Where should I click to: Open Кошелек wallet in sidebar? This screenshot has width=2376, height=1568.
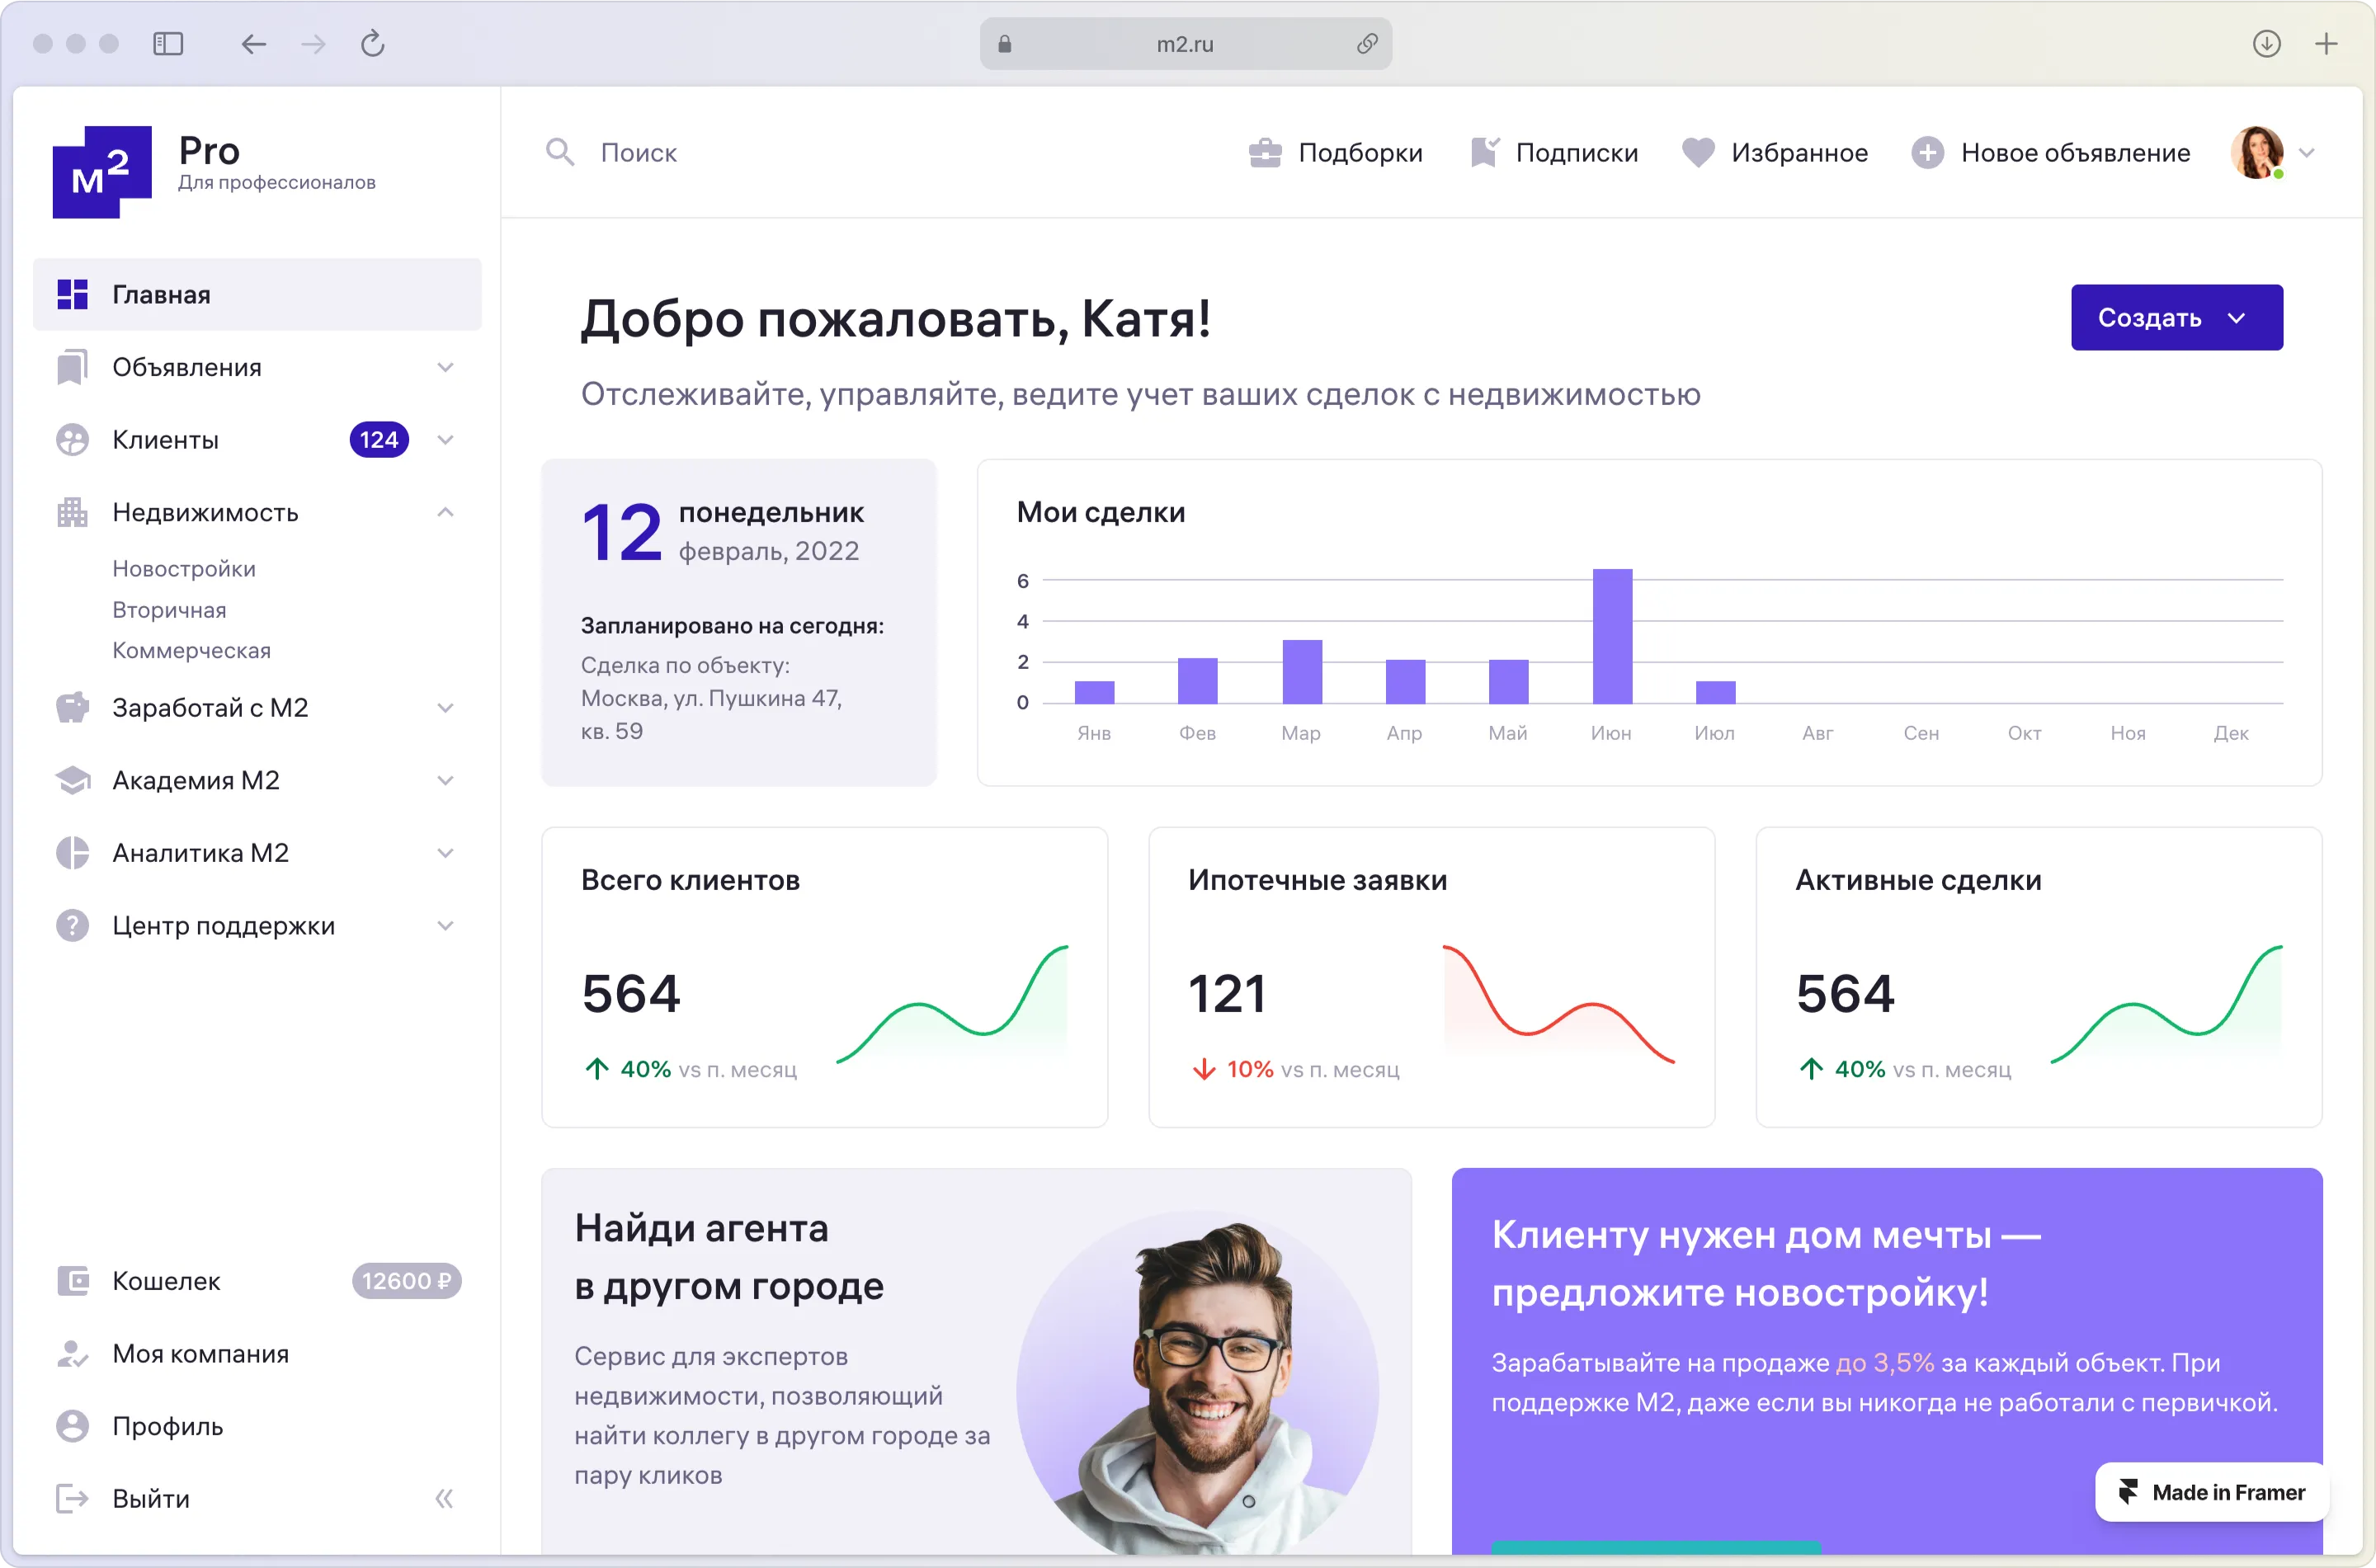166,1281
